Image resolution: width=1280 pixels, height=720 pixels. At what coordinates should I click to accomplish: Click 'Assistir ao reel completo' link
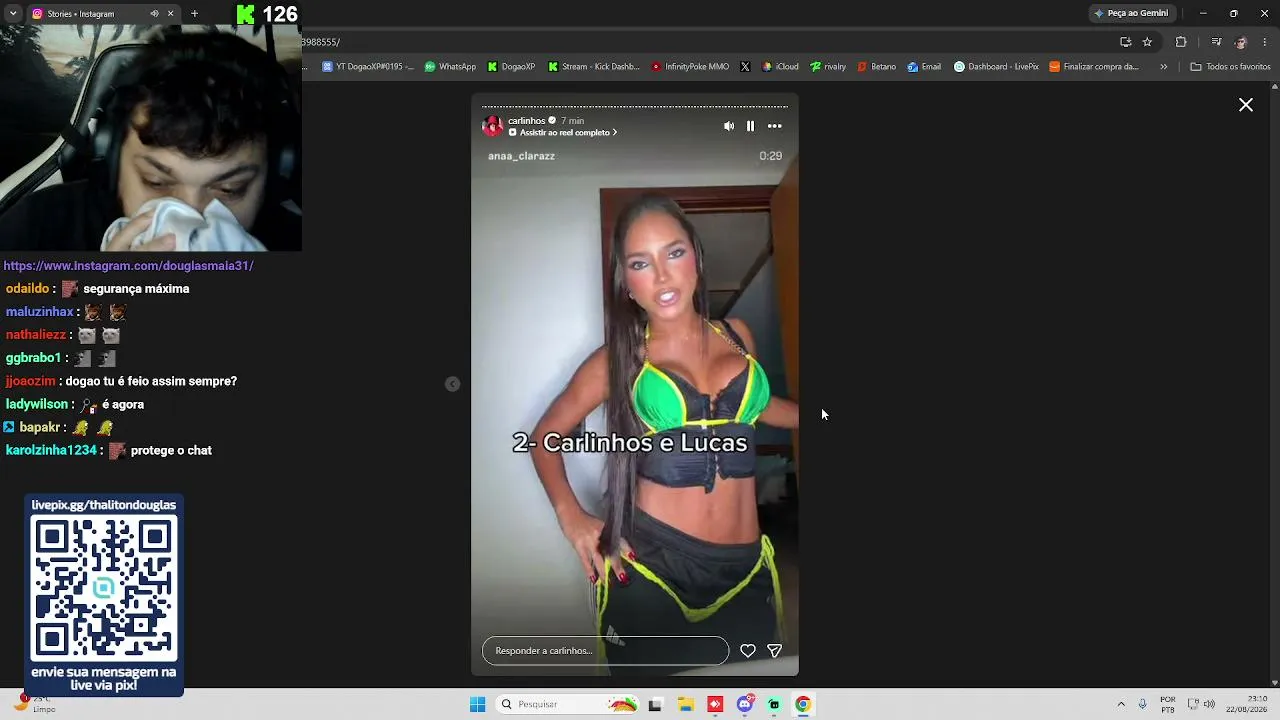[563, 133]
